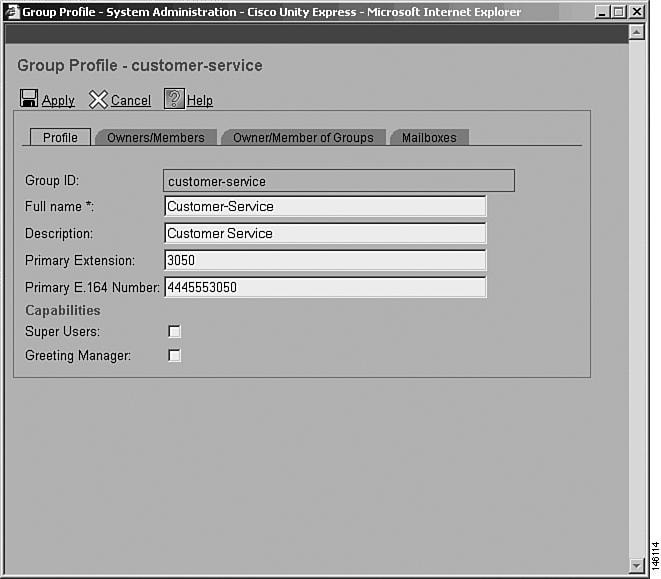This screenshot has height=579, width=661.
Task: Click the Primary E.164 Number field
Action: [325, 288]
